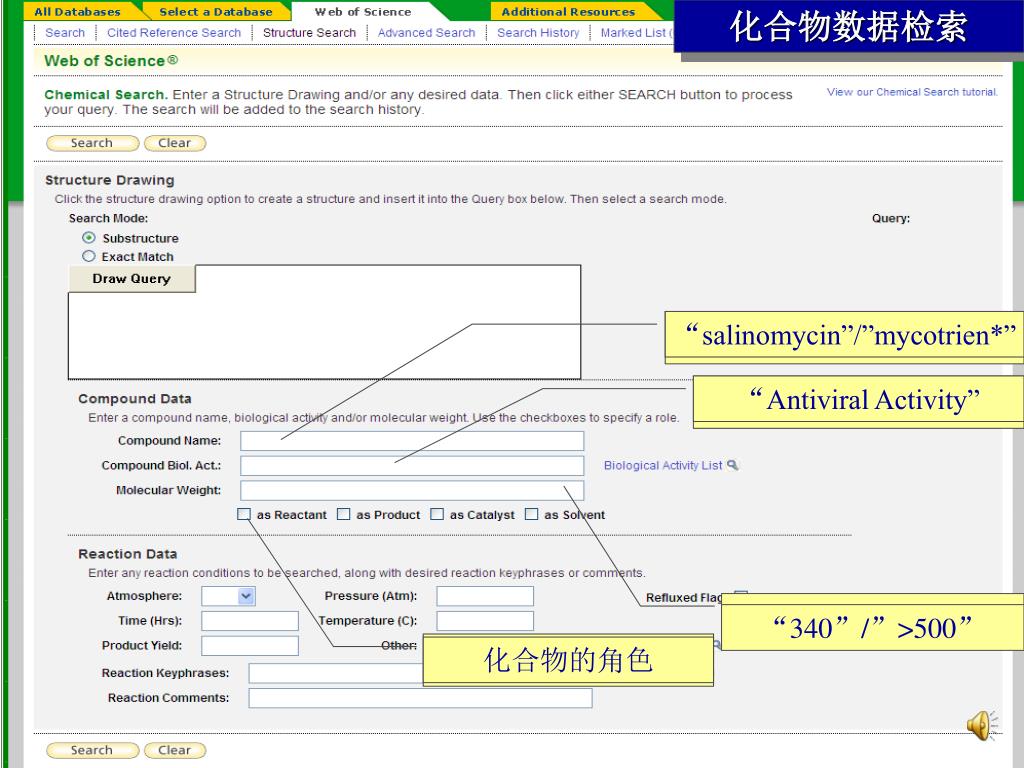Open Marked List link
This screenshot has width=1024, height=768.
pos(637,33)
